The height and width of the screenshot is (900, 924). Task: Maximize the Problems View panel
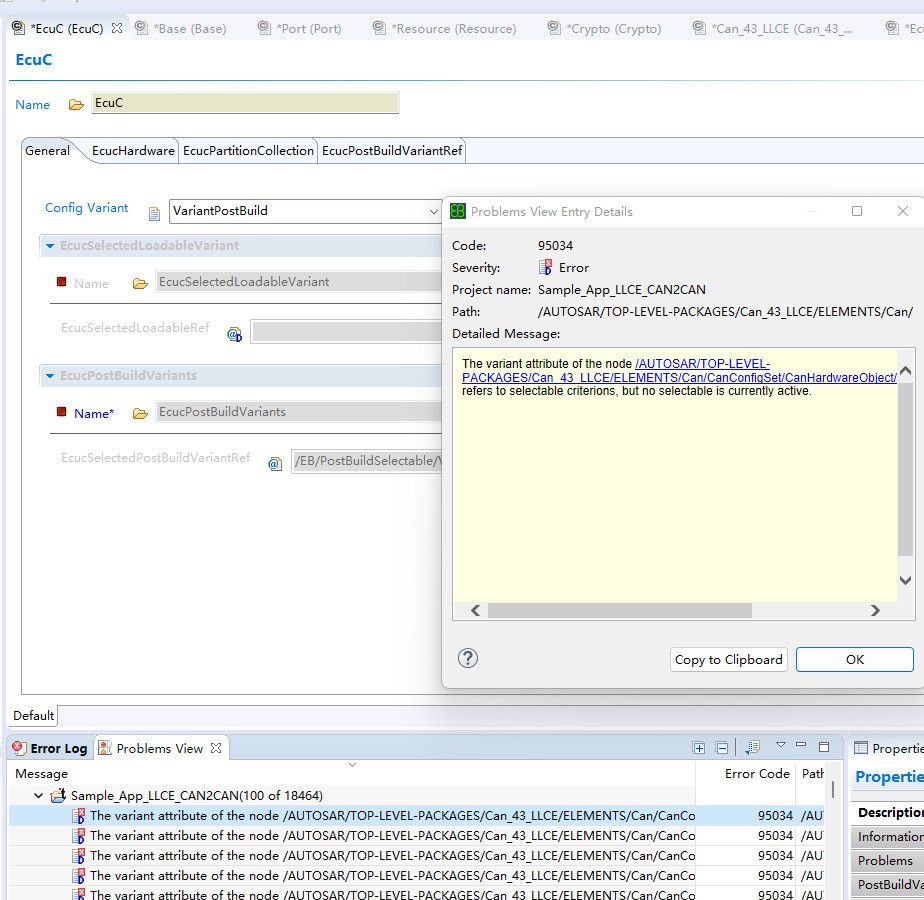(824, 747)
